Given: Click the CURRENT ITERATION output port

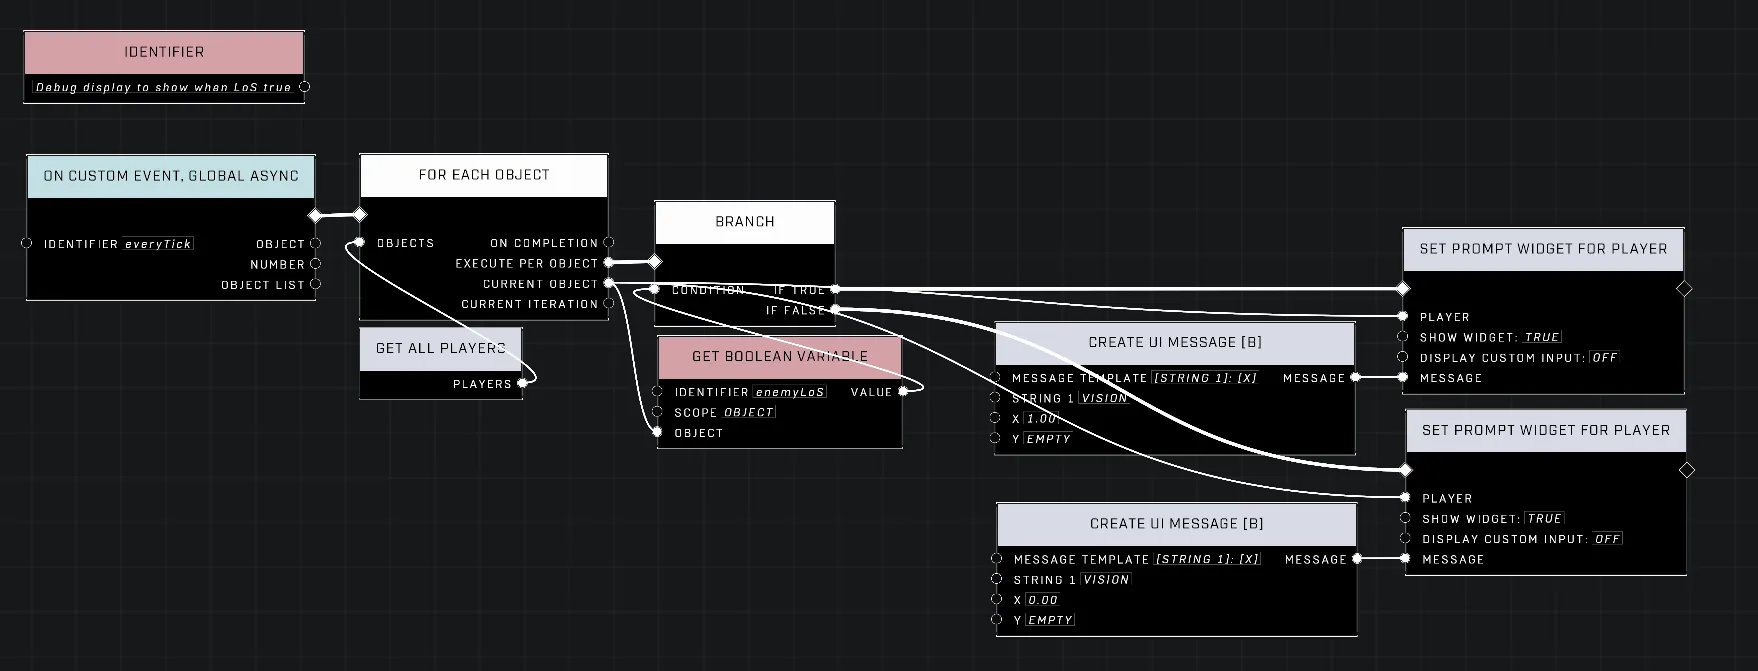Looking at the screenshot, I should tap(609, 303).
